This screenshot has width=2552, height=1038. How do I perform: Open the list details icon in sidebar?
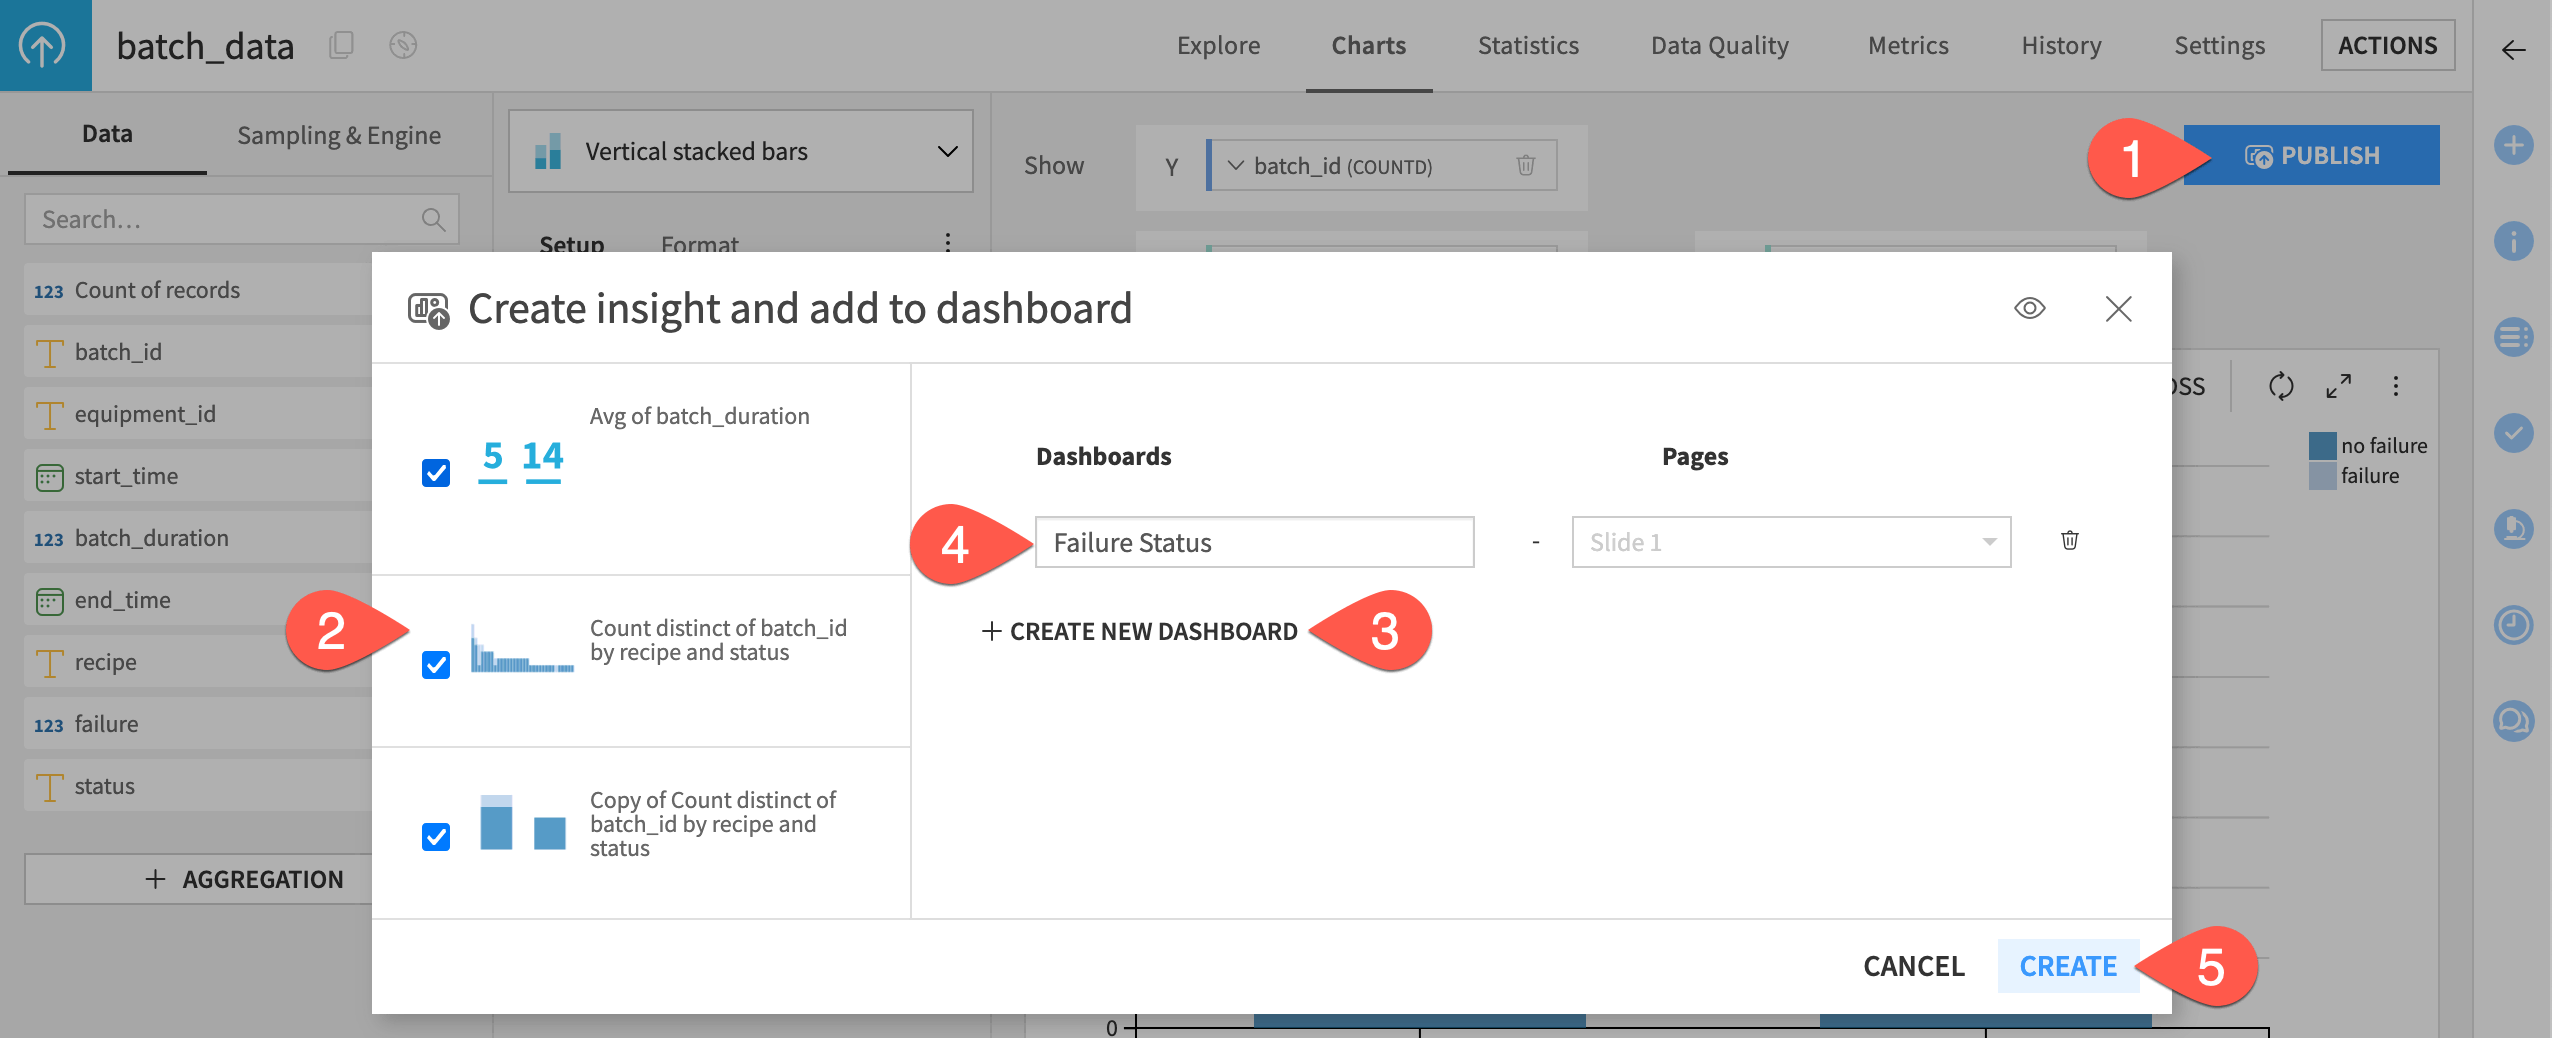[2513, 337]
